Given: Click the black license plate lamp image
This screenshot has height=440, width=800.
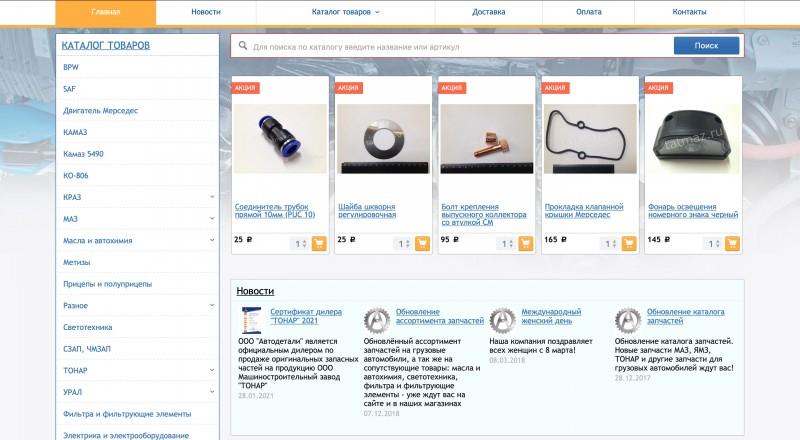Looking at the screenshot, I should [693, 139].
